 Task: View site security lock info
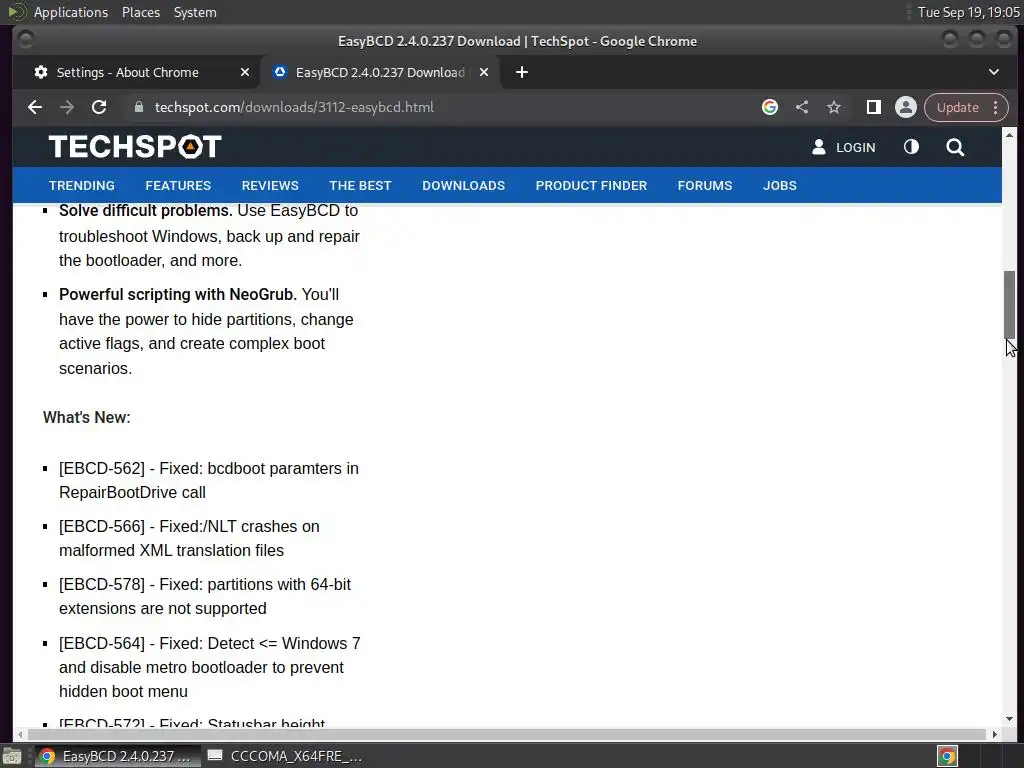point(138,107)
